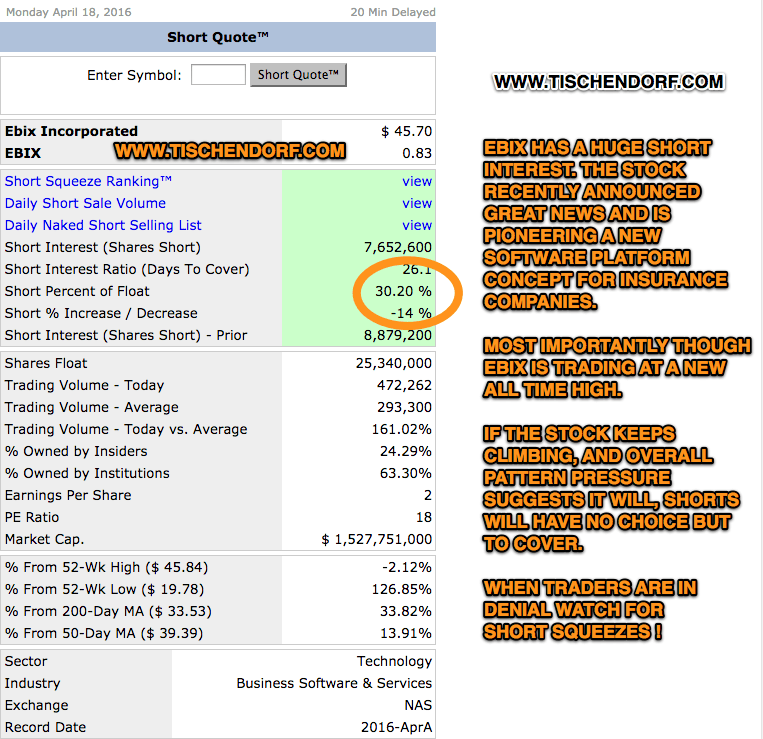Select the % From 50-Day MA ($ 39.39) label
The width and height of the screenshot is (763, 739).
click(104, 633)
